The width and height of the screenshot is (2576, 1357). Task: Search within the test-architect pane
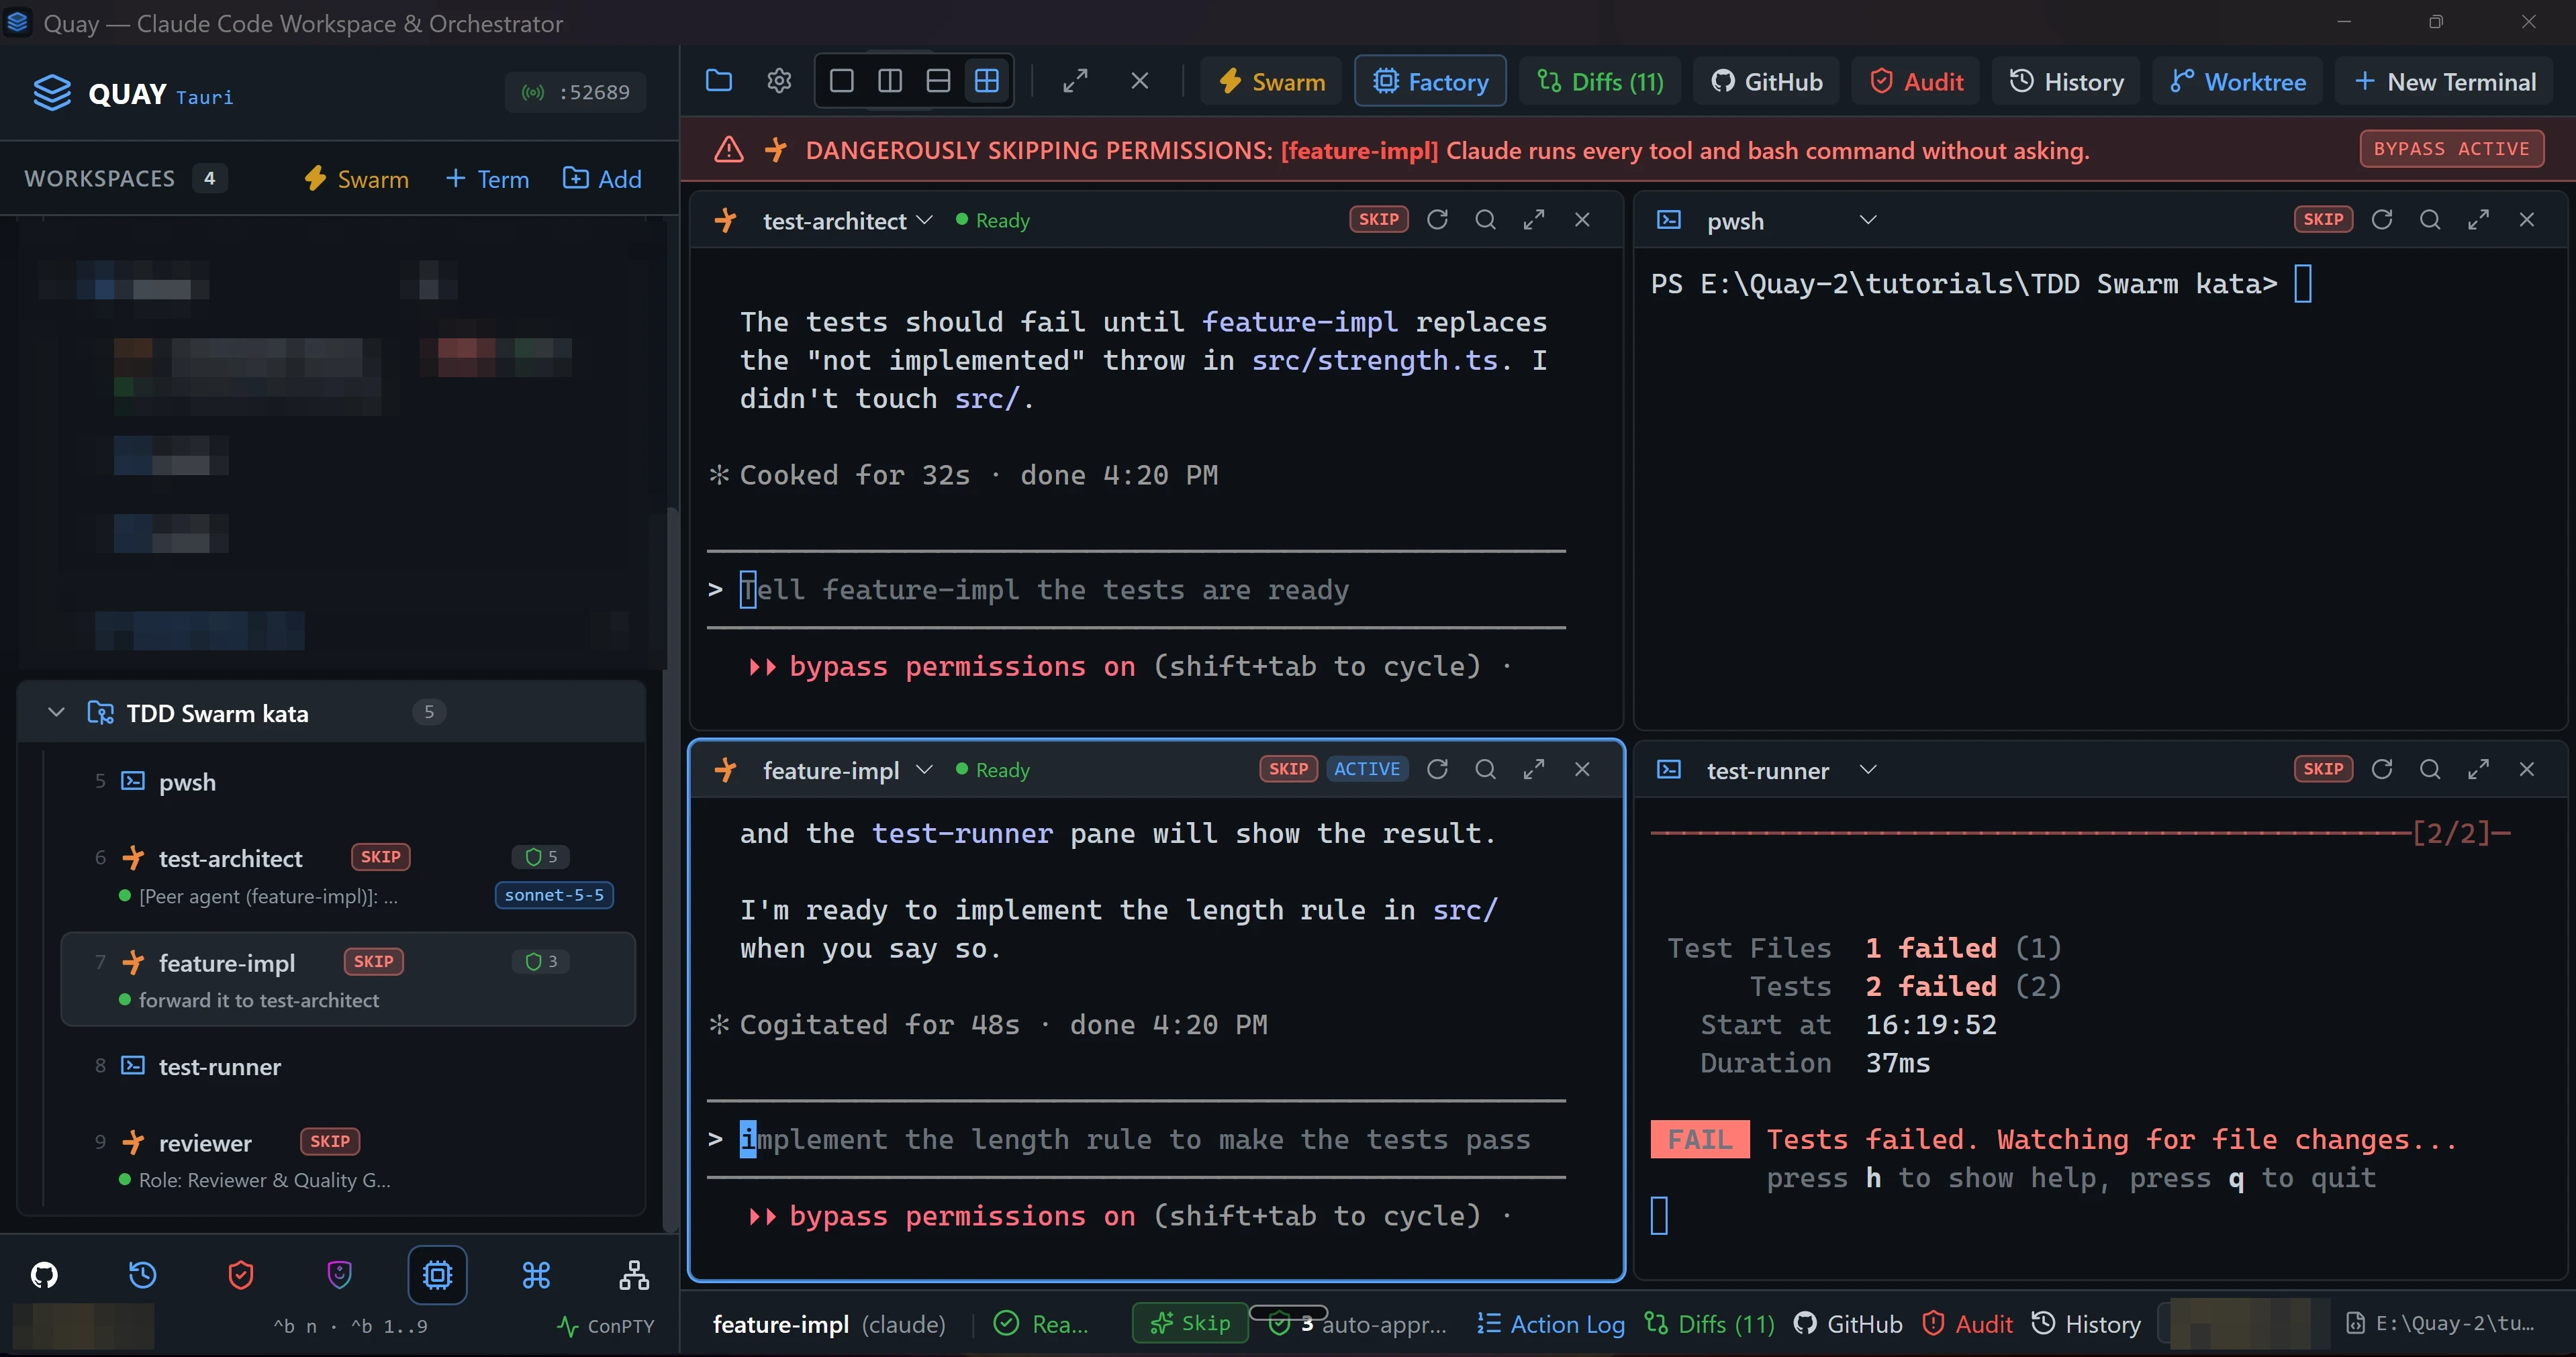pos(1485,220)
